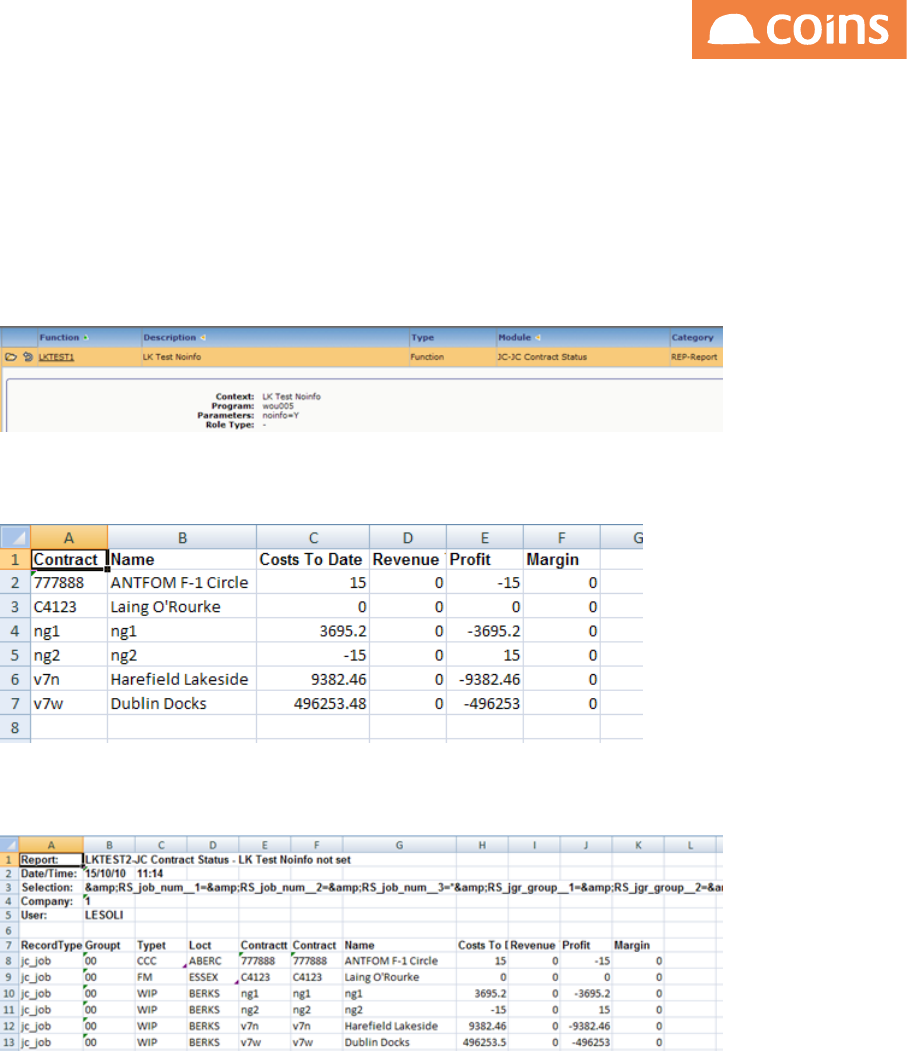Screen dimensions: 907x1051
Task: Click the 'Costs To Date' header cell in C1
Action: [313, 560]
